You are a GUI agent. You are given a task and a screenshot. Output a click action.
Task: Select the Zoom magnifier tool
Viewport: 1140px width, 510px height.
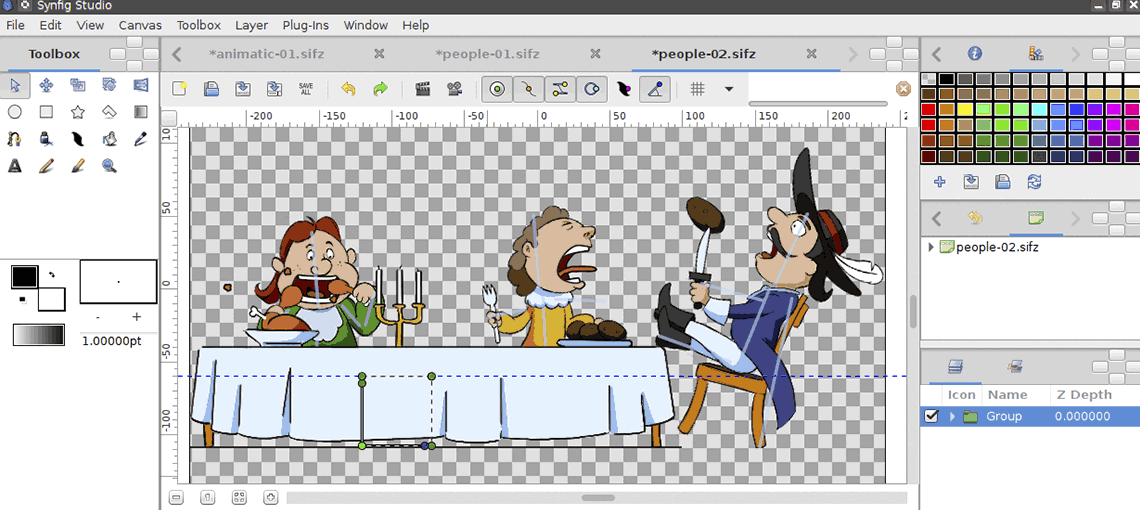[x=109, y=166]
